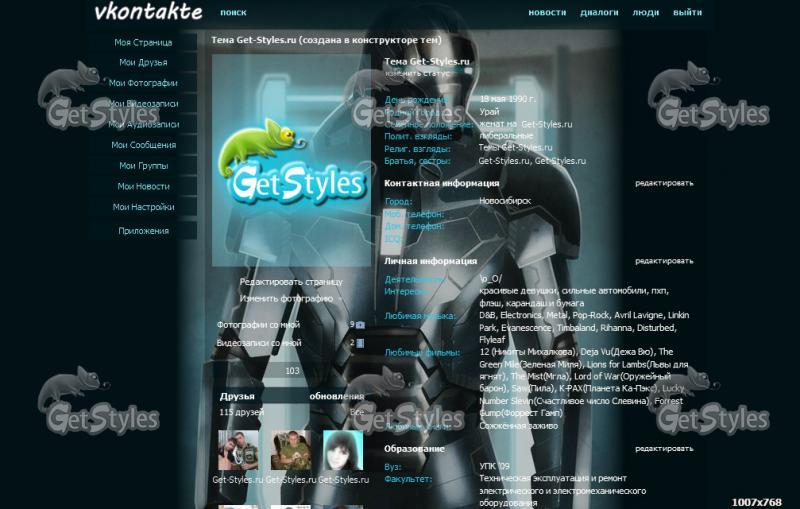Open the friend avatar in camouflage clothing

290,450
